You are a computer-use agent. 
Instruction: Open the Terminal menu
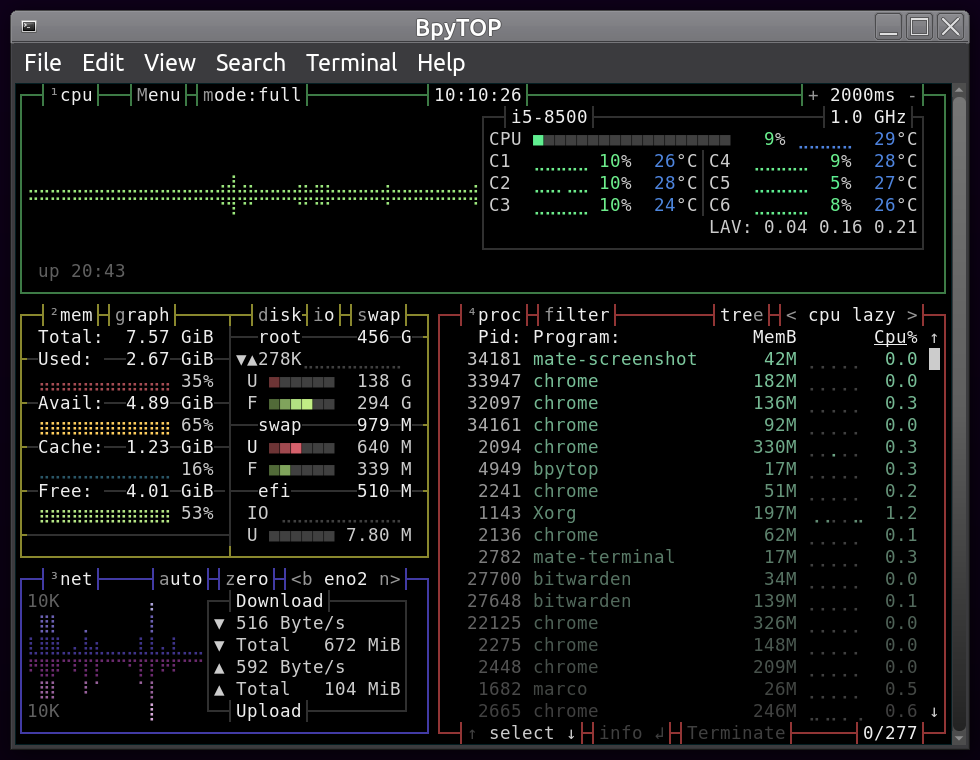(x=351, y=62)
